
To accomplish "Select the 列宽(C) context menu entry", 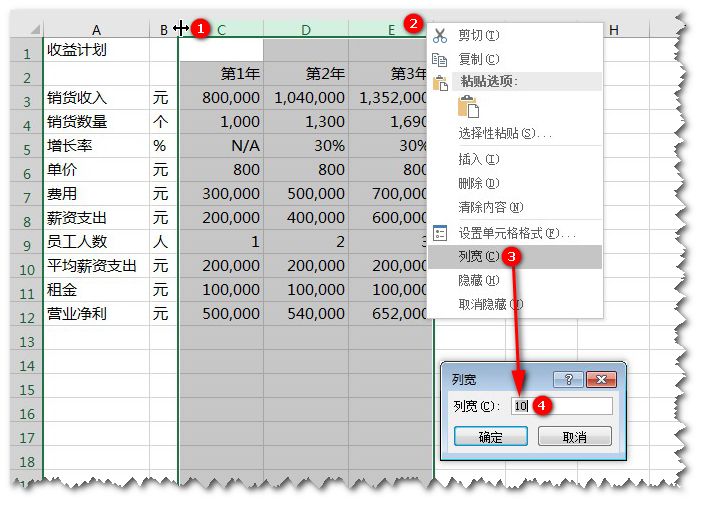I will (515, 257).
